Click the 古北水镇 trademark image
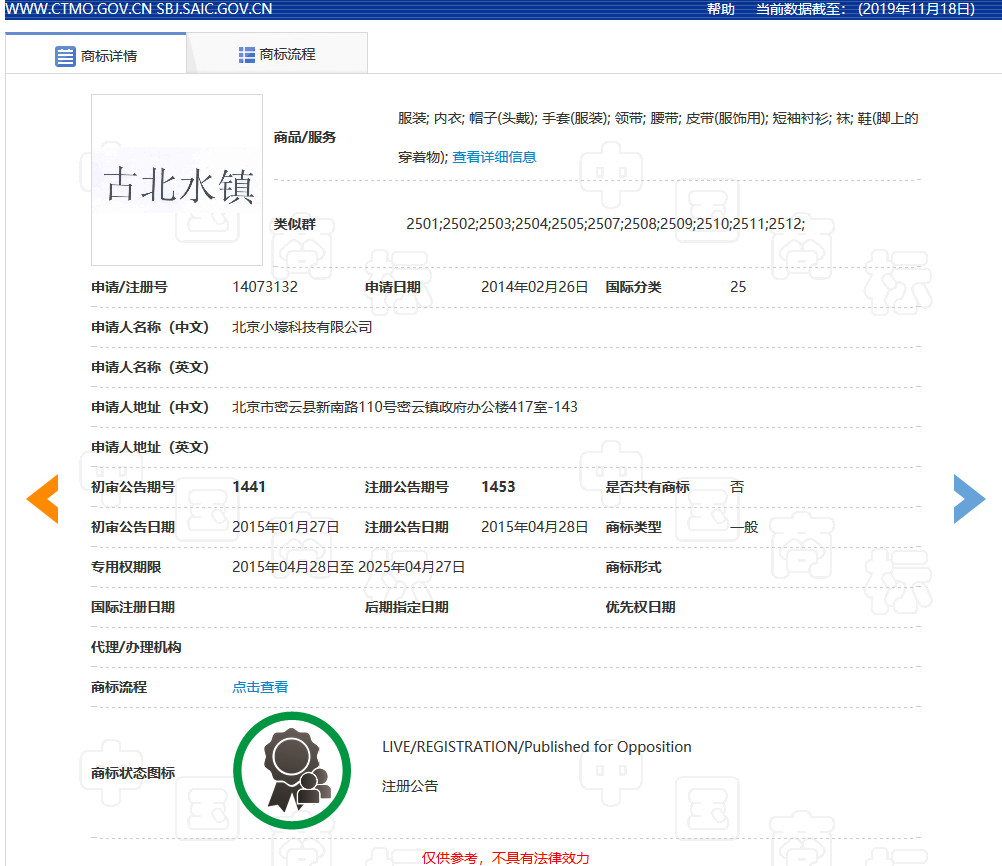The image size is (1002, 866). coord(177,180)
